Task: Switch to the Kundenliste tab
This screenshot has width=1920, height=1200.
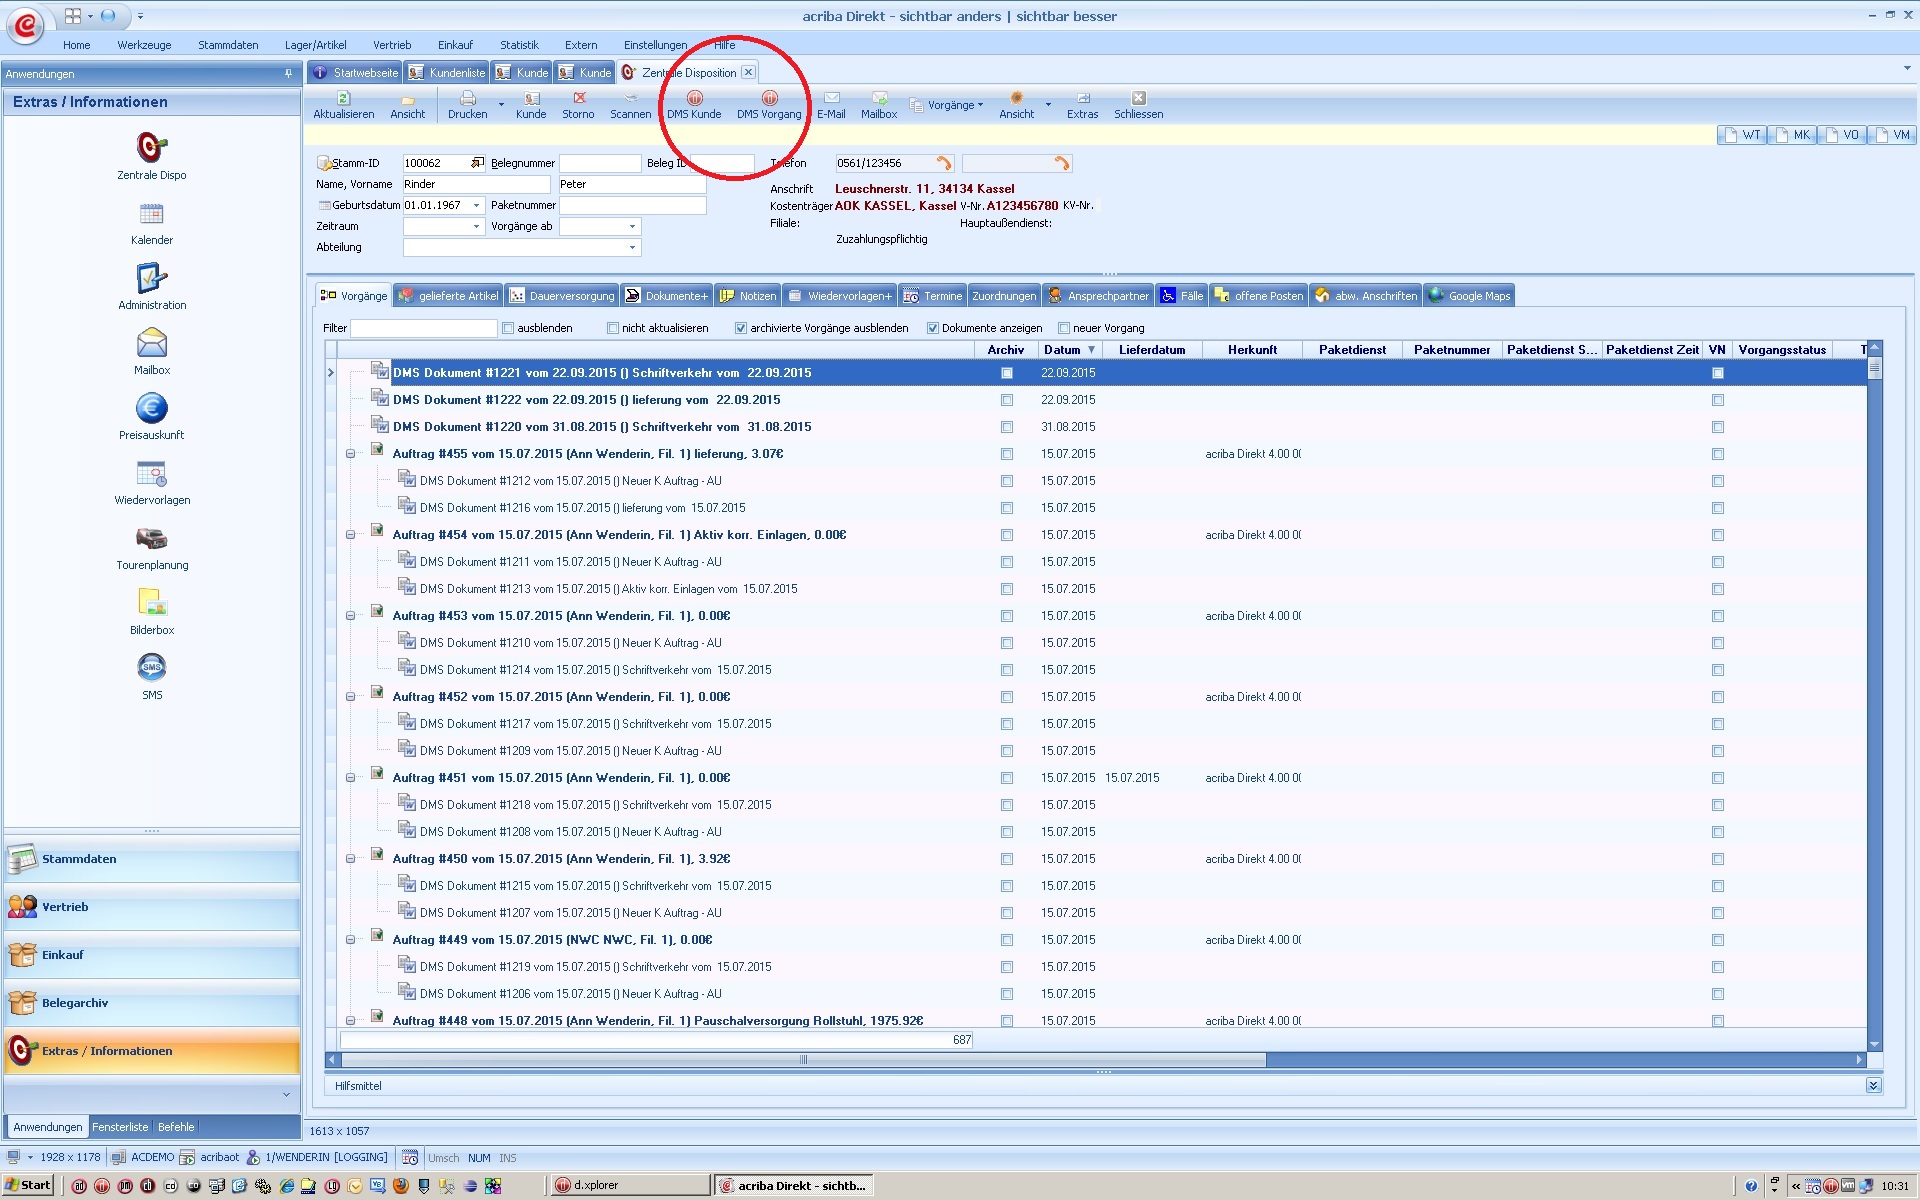Action: tap(447, 73)
